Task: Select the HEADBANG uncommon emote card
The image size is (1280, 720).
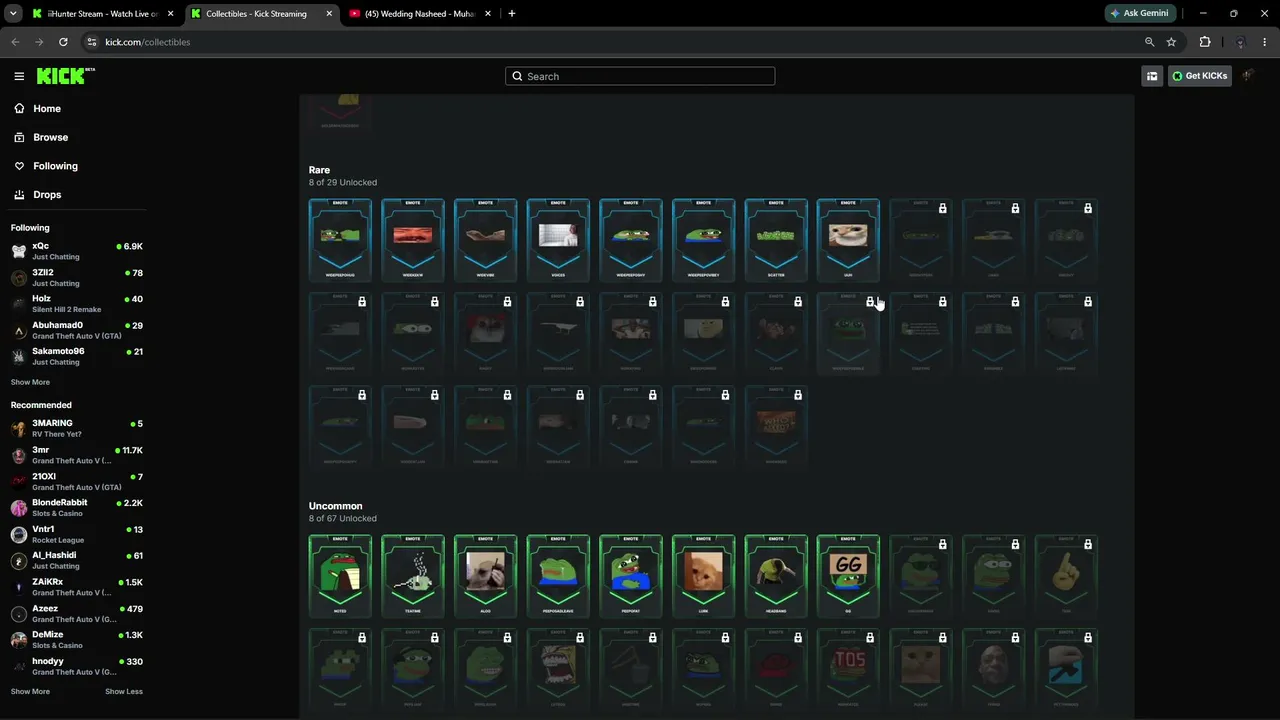Action: pyautogui.click(x=776, y=576)
